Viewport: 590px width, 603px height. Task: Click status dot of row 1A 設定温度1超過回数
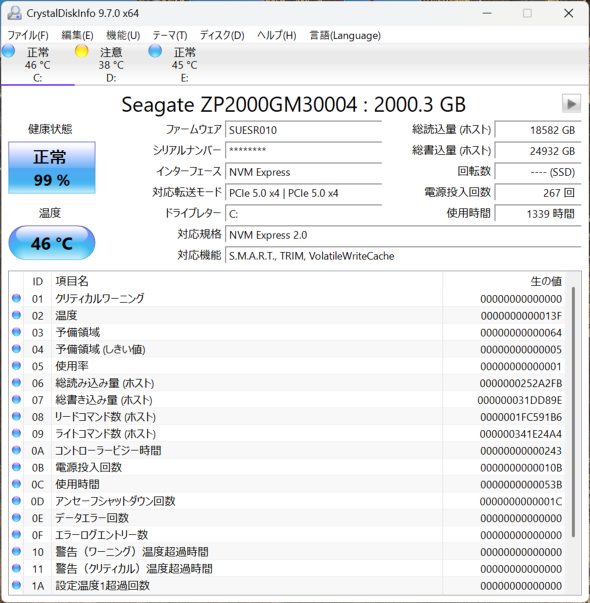pos(16,585)
